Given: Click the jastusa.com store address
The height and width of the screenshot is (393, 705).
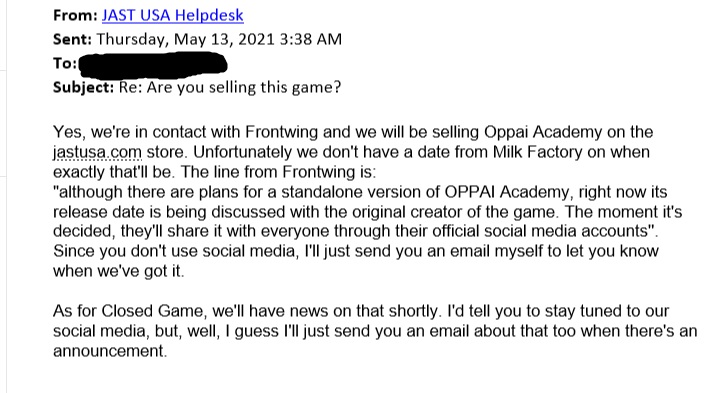Looking at the screenshot, I should [97, 152].
